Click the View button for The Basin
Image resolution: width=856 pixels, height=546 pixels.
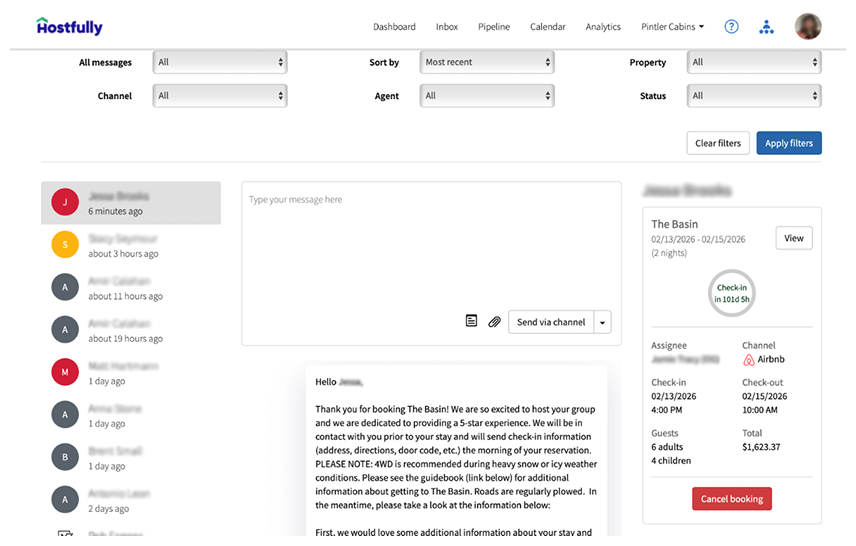tap(793, 238)
